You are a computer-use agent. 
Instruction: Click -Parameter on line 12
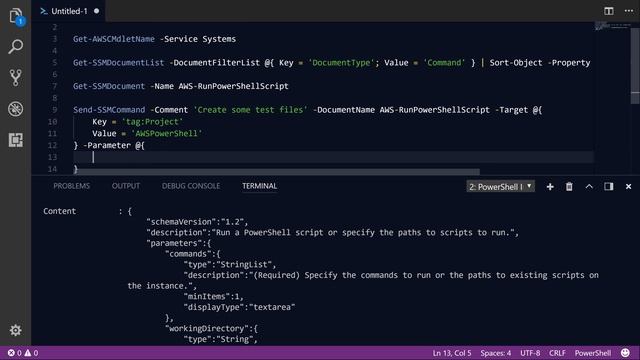coord(107,145)
